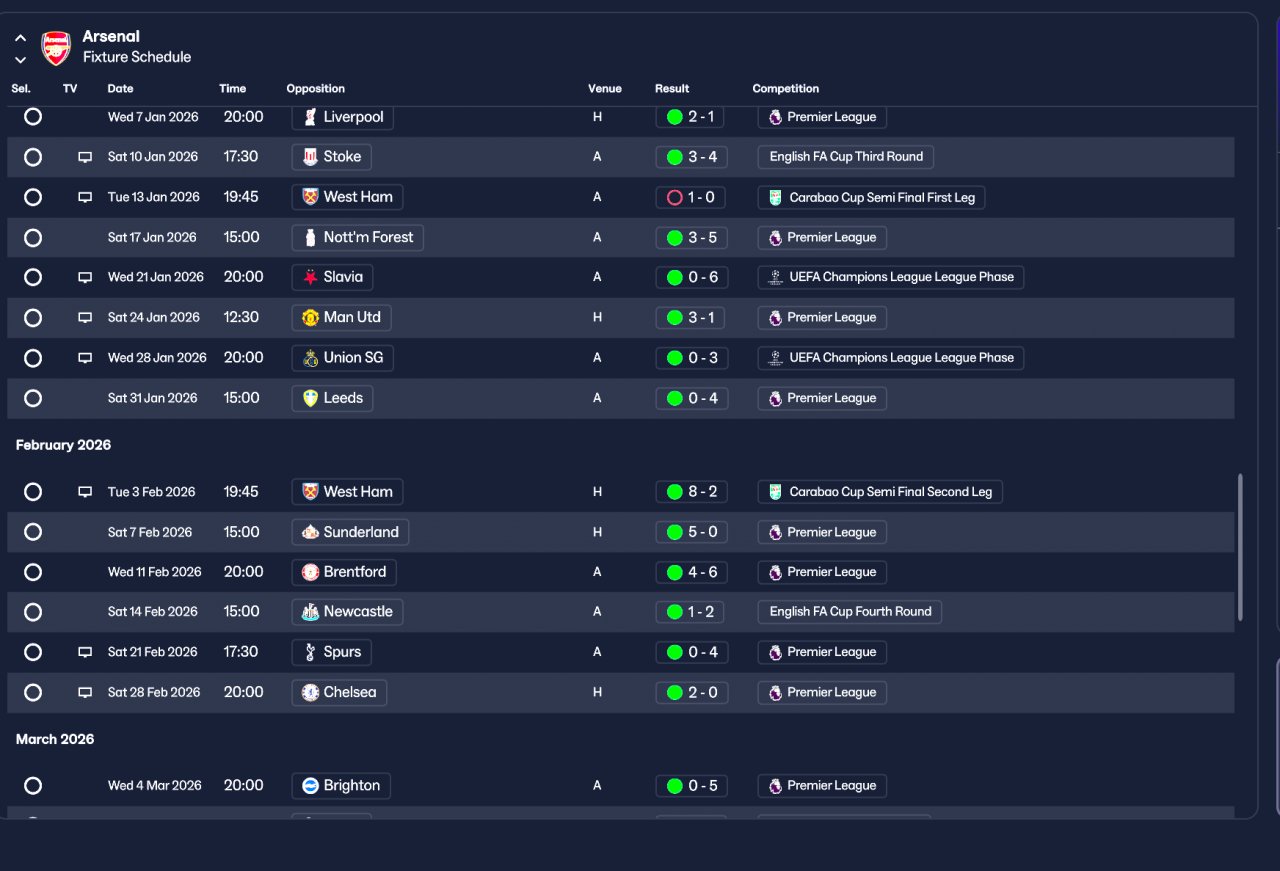Screen dimensions: 1280x871
Task: Select the Liverpool fixture radio button
Action: point(33,117)
